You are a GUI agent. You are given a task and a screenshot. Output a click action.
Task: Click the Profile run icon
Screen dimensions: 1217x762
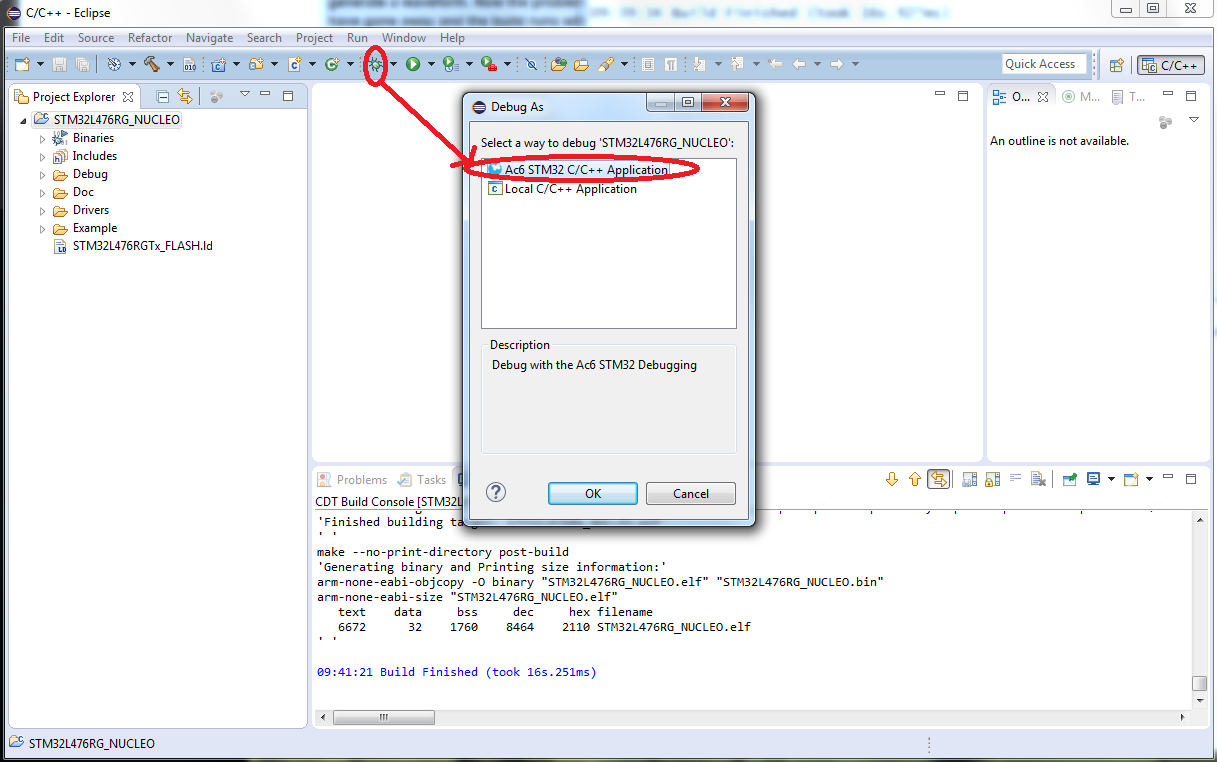pyautogui.click(x=450, y=64)
